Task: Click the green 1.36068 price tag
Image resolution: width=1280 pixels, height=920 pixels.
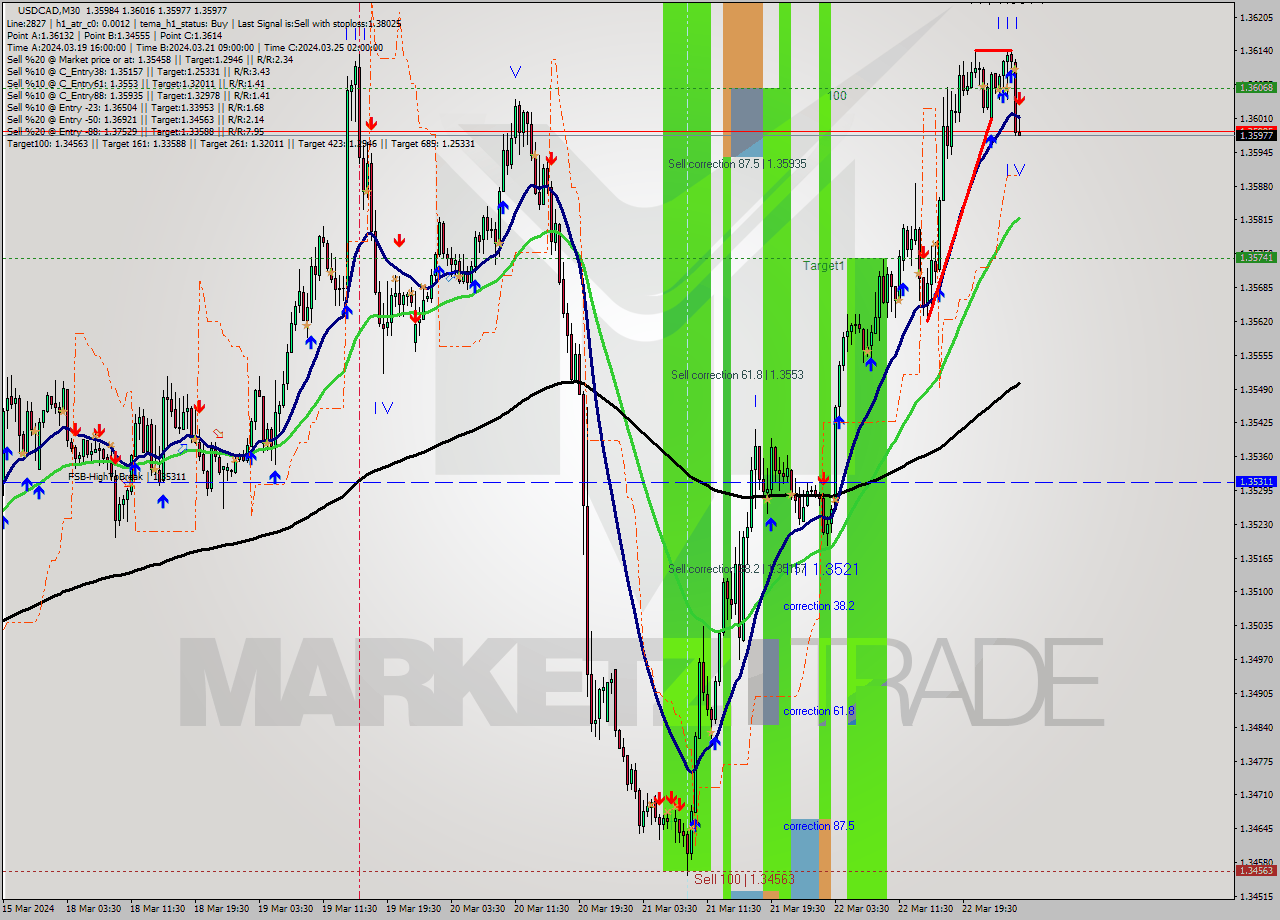Action: (x=1256, y=87)
